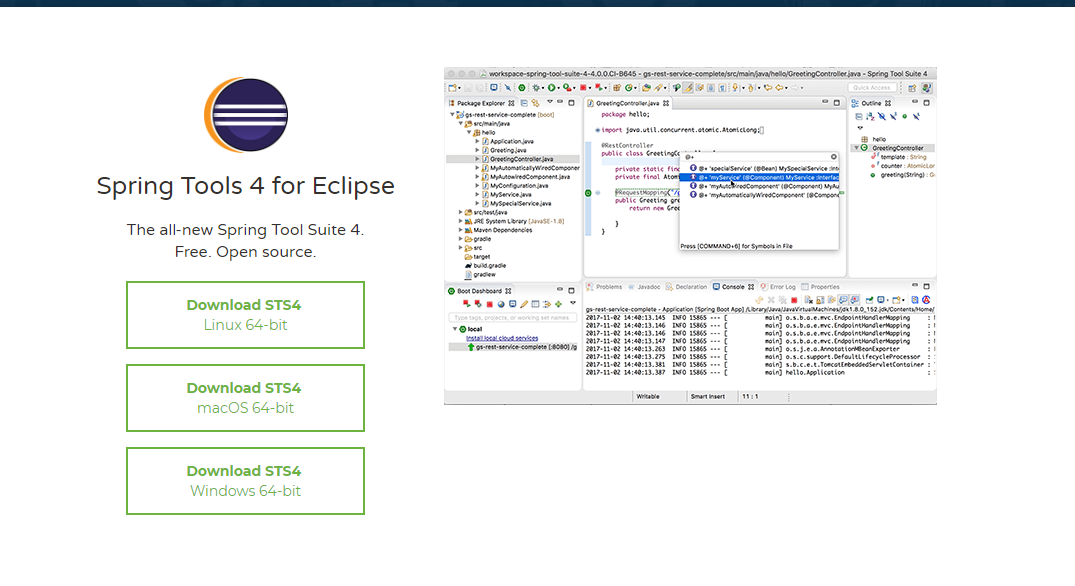Download STS4 for Linux 64-bit
Image resolution: width=1075 pixels, height=586 pixels.
pos(245,315)
